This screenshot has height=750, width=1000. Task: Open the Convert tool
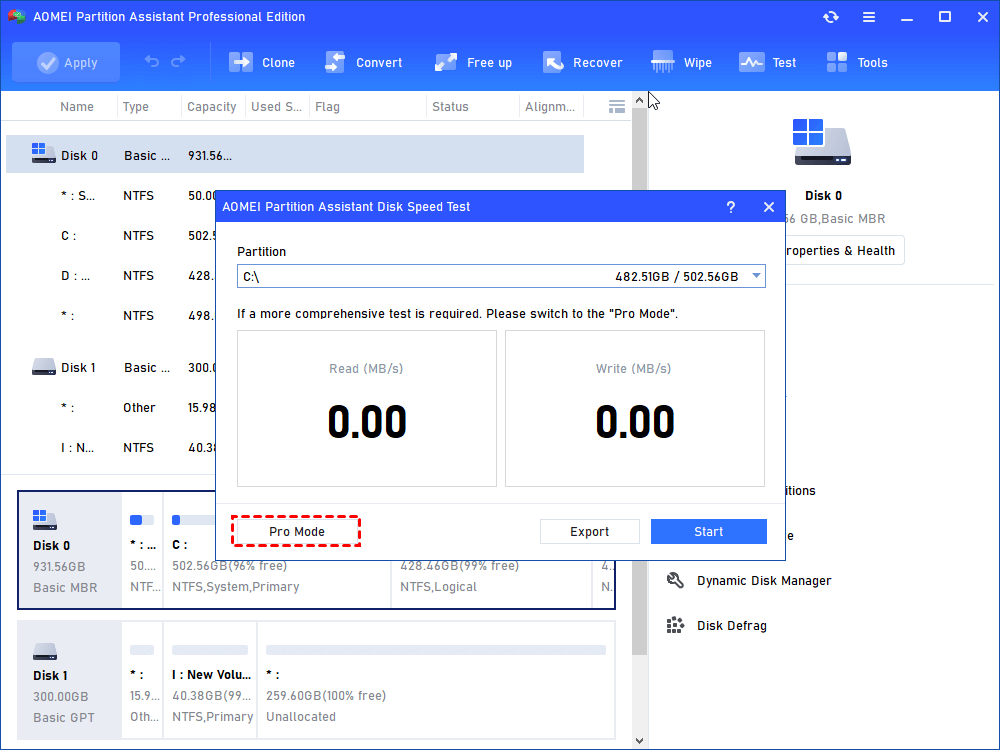[335, 62]
